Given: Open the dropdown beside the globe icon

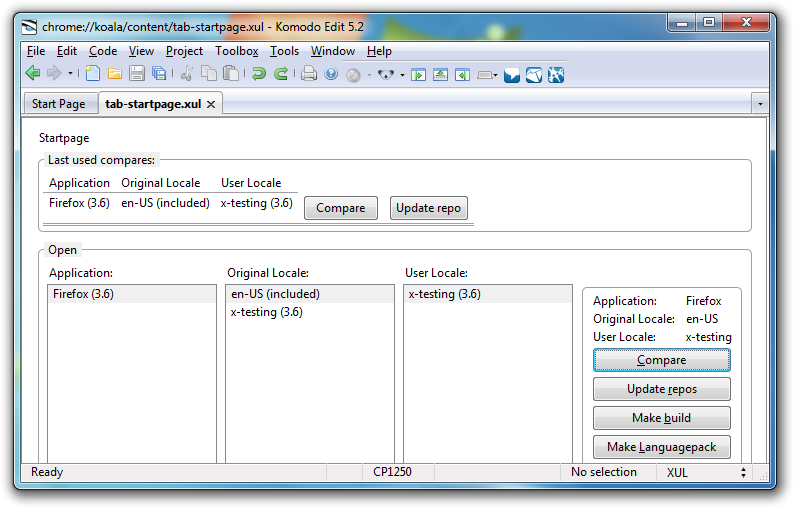Looking at the screenshot, I should pyautogui.click(x=369, y=75).
